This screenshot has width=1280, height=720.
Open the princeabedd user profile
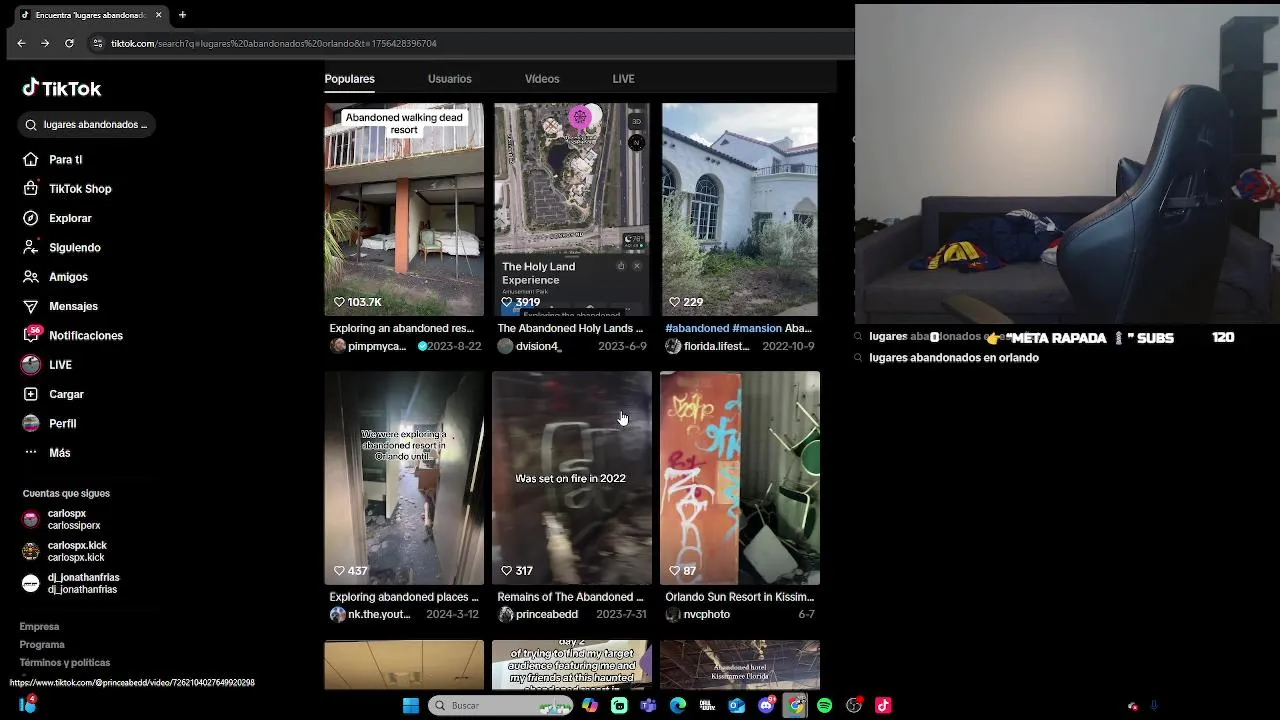tap(538, 614)
